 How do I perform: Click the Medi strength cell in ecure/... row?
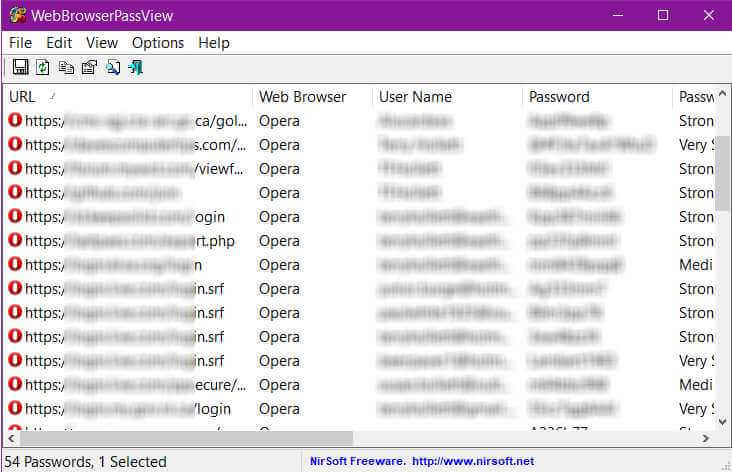pyautogui.click(x=696, y=385)
